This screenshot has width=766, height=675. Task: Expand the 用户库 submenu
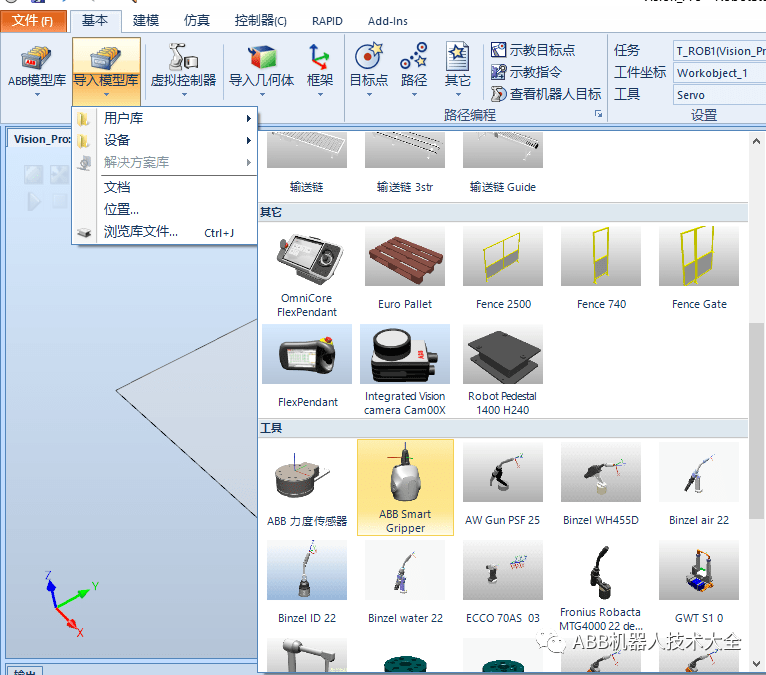(x=165, y=118)
